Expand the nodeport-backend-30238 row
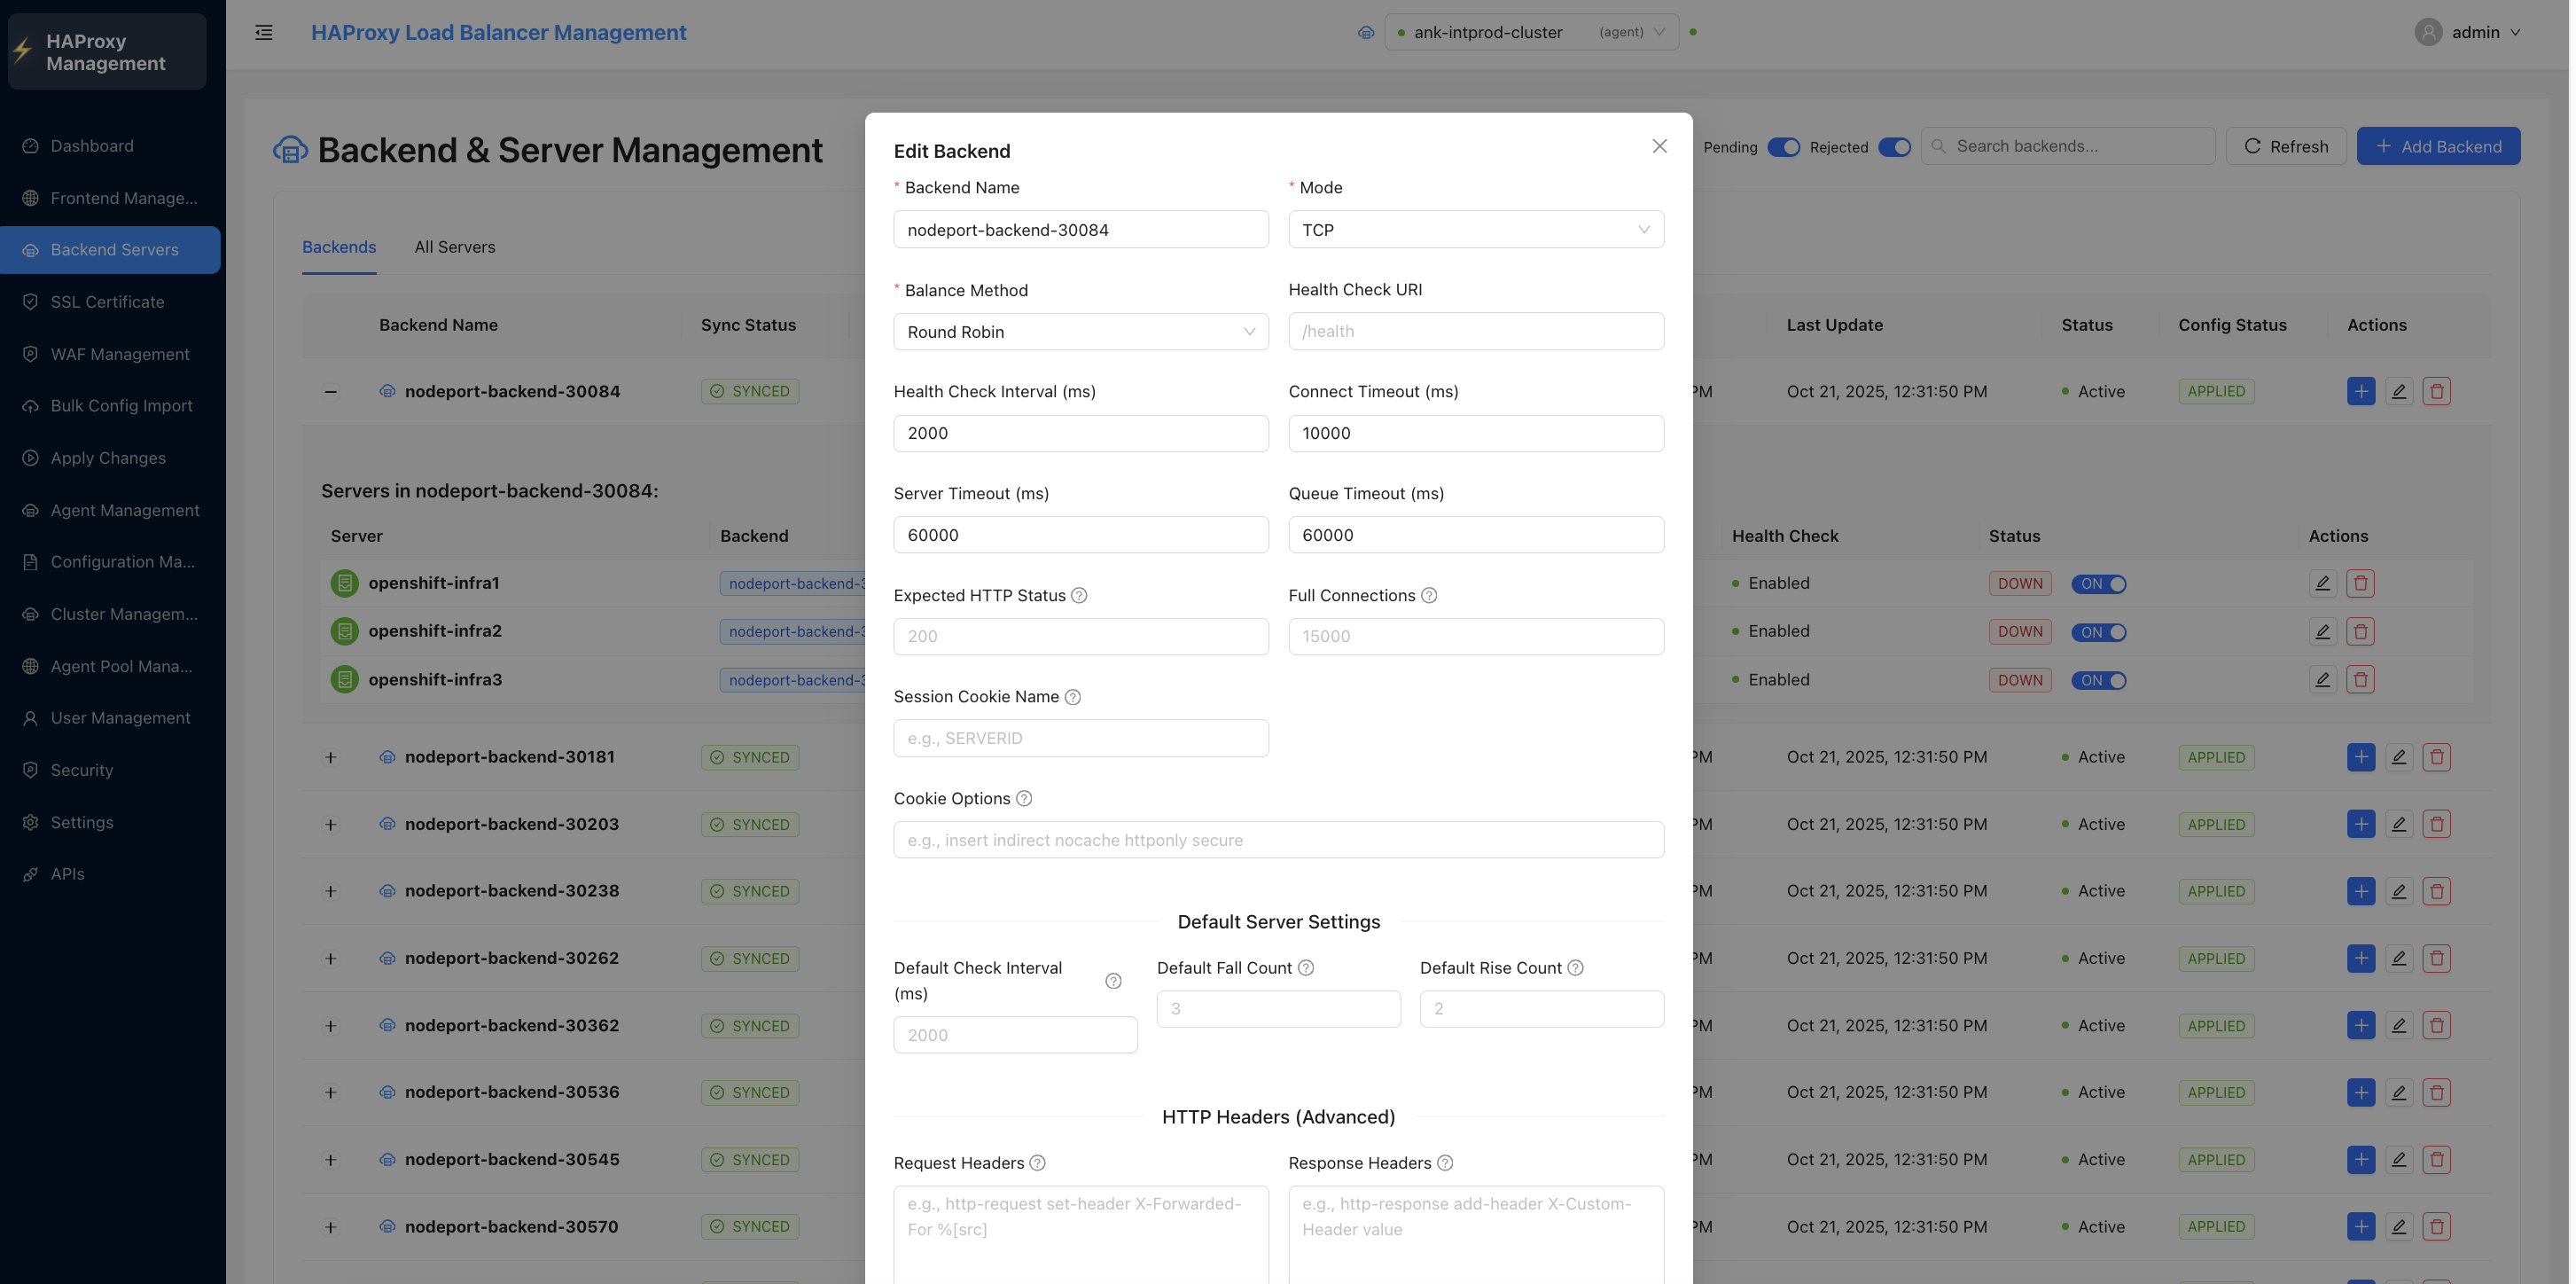This screenshot has height=1284, width=2576. (x=330, y=891)
